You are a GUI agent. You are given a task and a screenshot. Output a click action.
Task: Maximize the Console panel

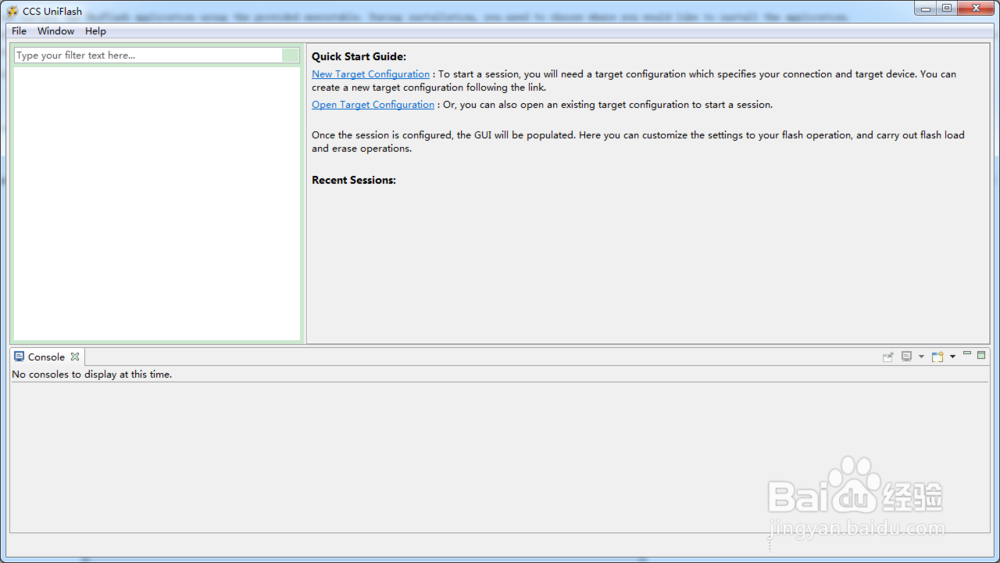pos(982,355)
